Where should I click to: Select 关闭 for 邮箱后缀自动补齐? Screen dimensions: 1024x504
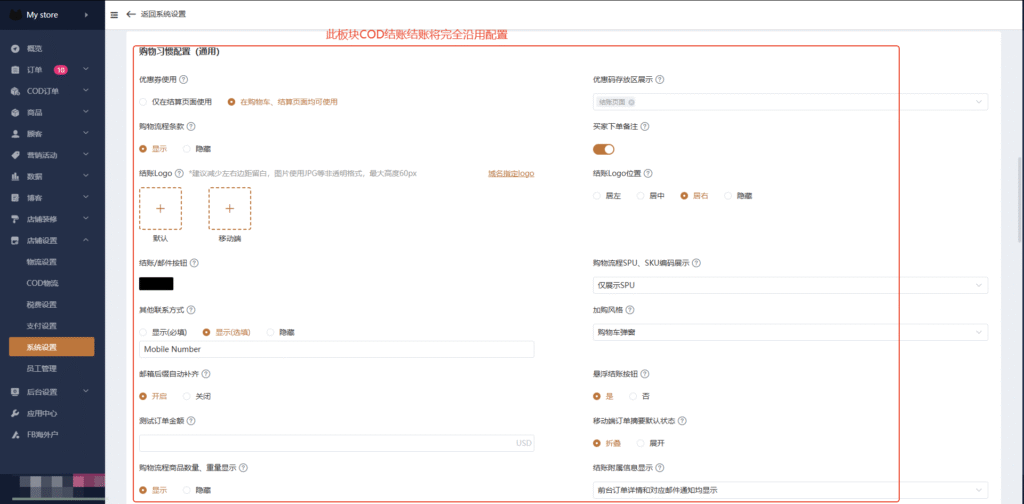pos(187,396)
